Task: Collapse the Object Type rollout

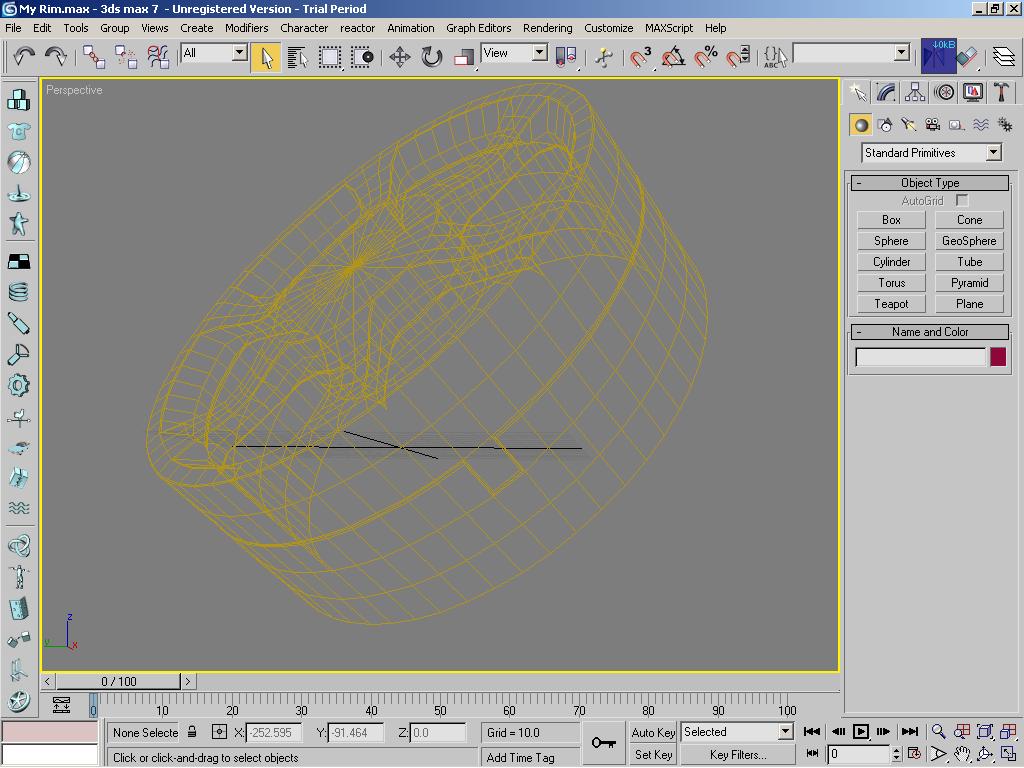Action: pos(930,183)
